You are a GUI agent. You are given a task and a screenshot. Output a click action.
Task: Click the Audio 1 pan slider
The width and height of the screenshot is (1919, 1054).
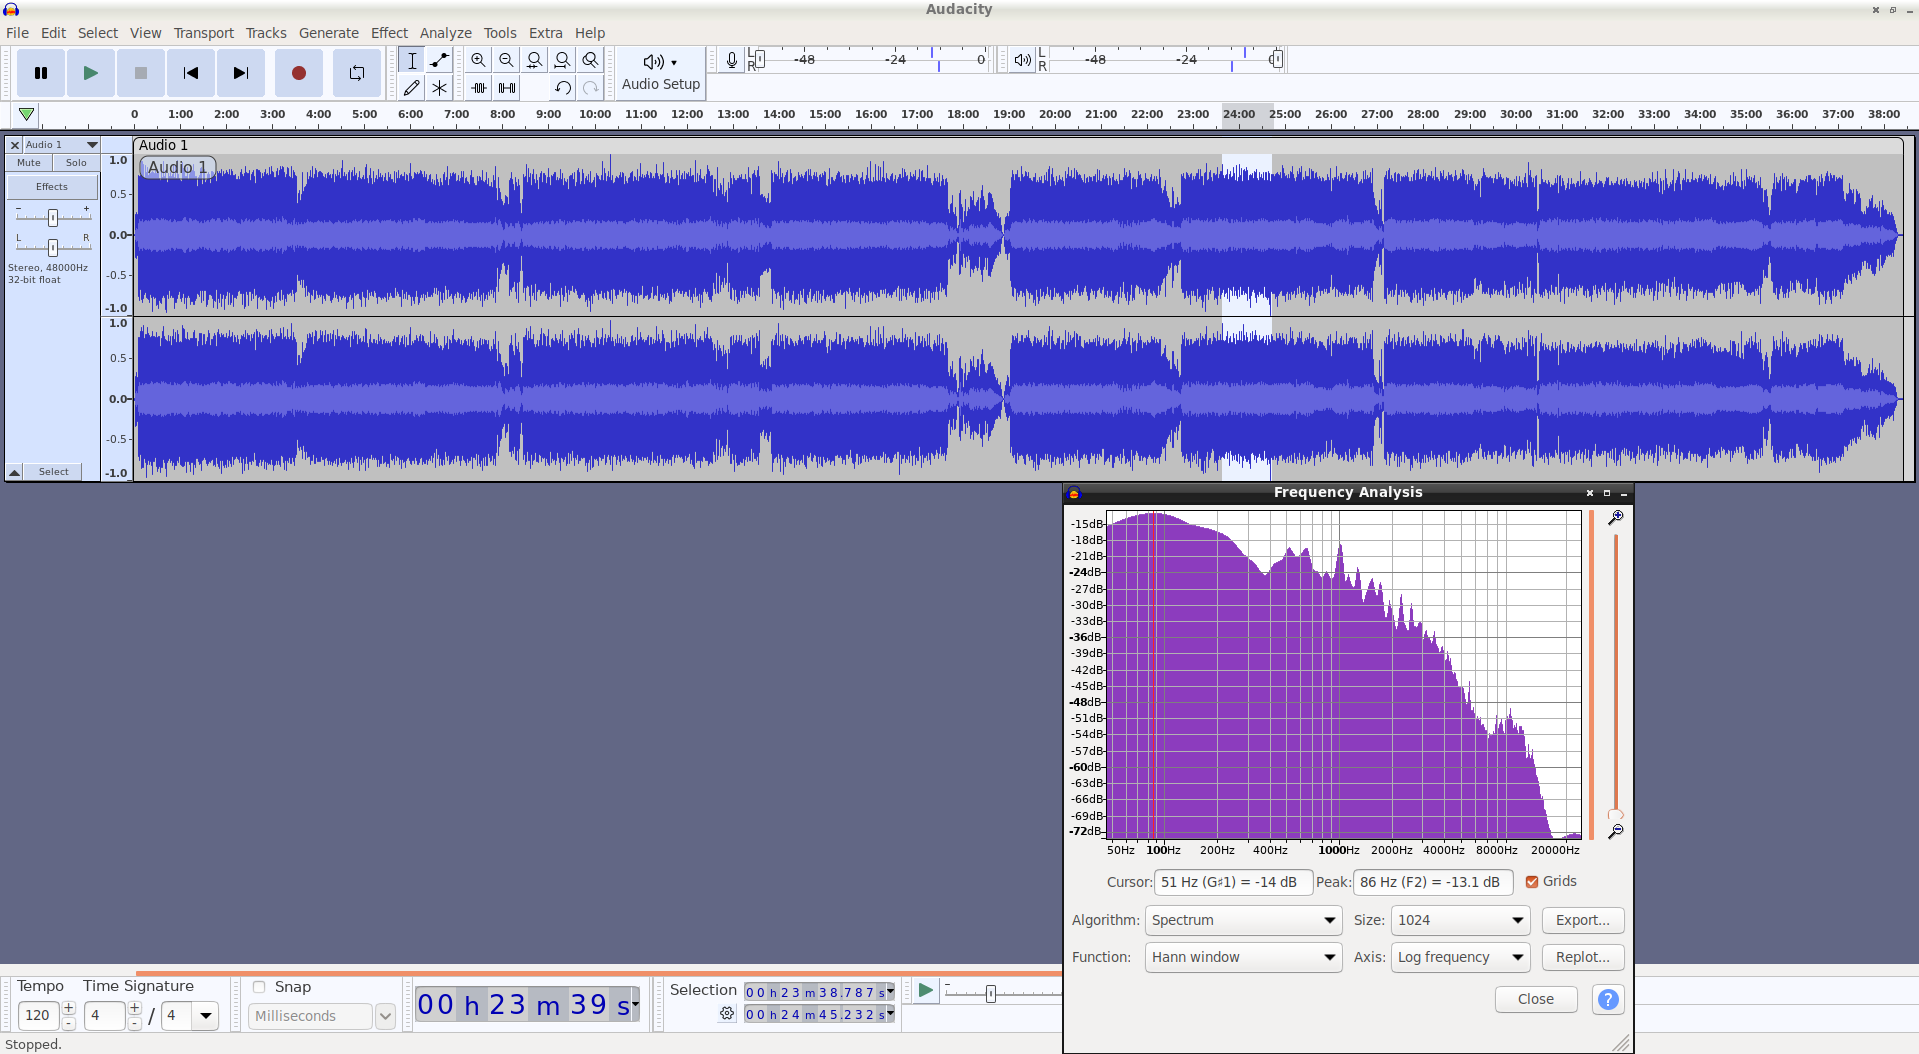(x=53, y=246)
